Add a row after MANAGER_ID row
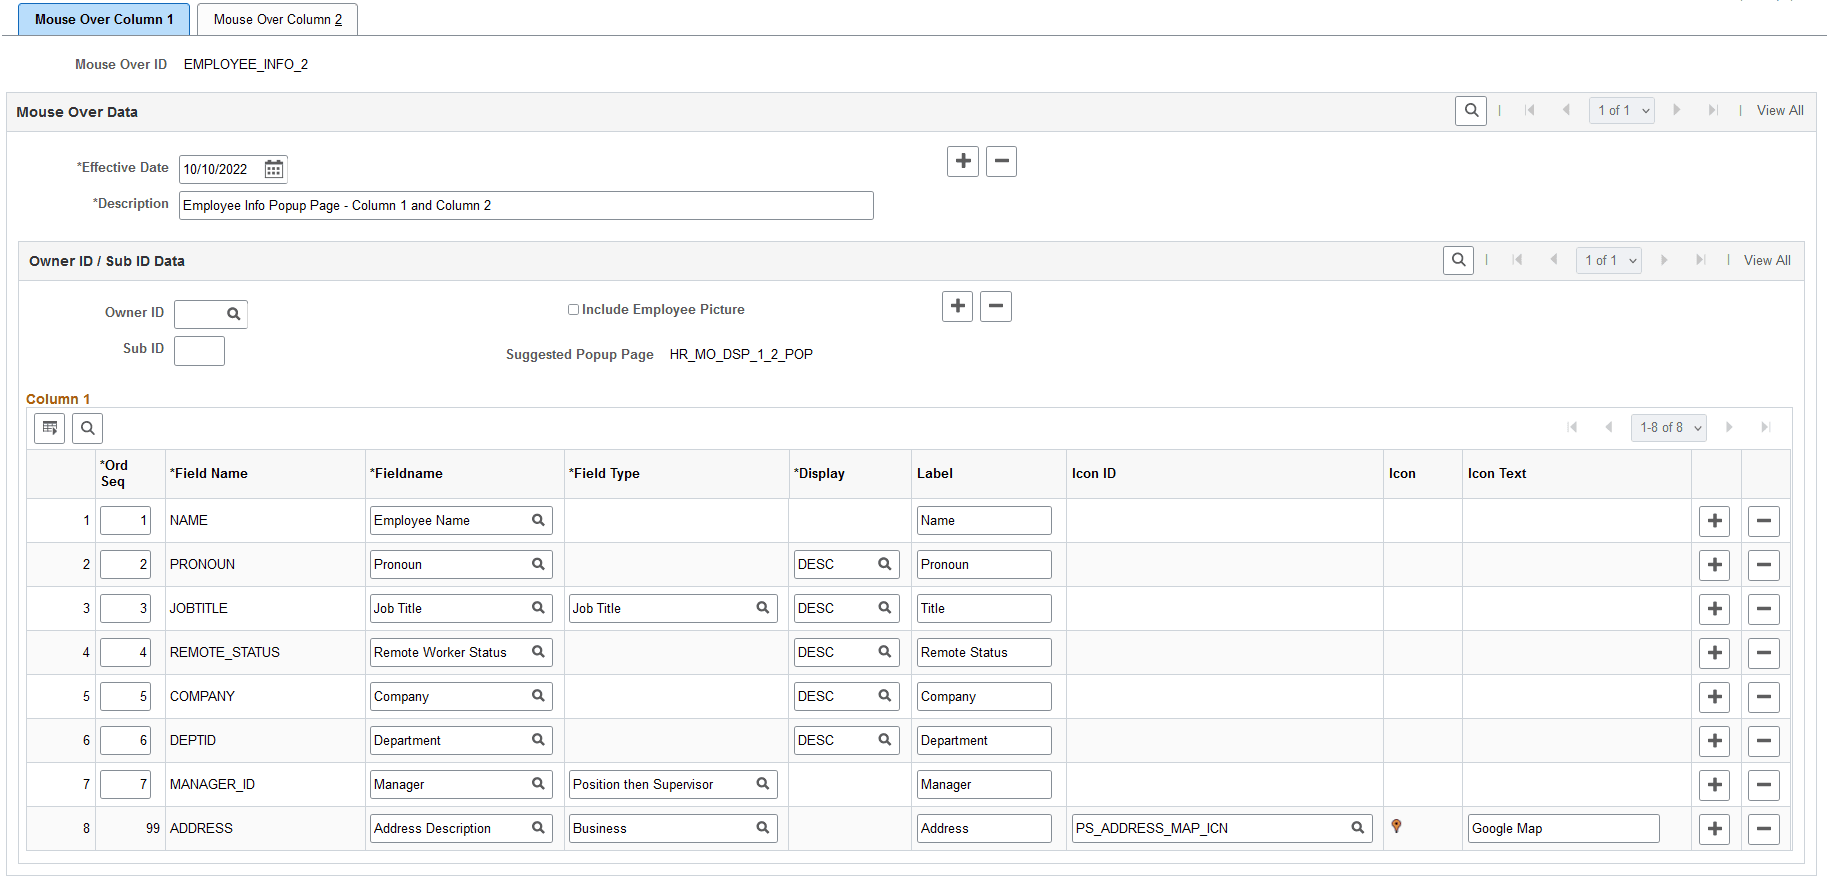Image resolution: width=1827 pixels, height=886 pixels. point(1714,785)
